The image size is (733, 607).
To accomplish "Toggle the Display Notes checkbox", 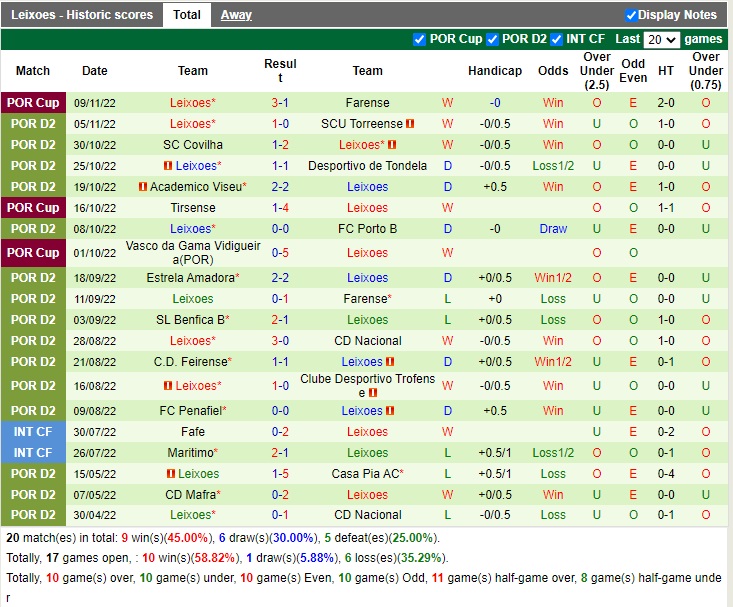I will [631, 15].
